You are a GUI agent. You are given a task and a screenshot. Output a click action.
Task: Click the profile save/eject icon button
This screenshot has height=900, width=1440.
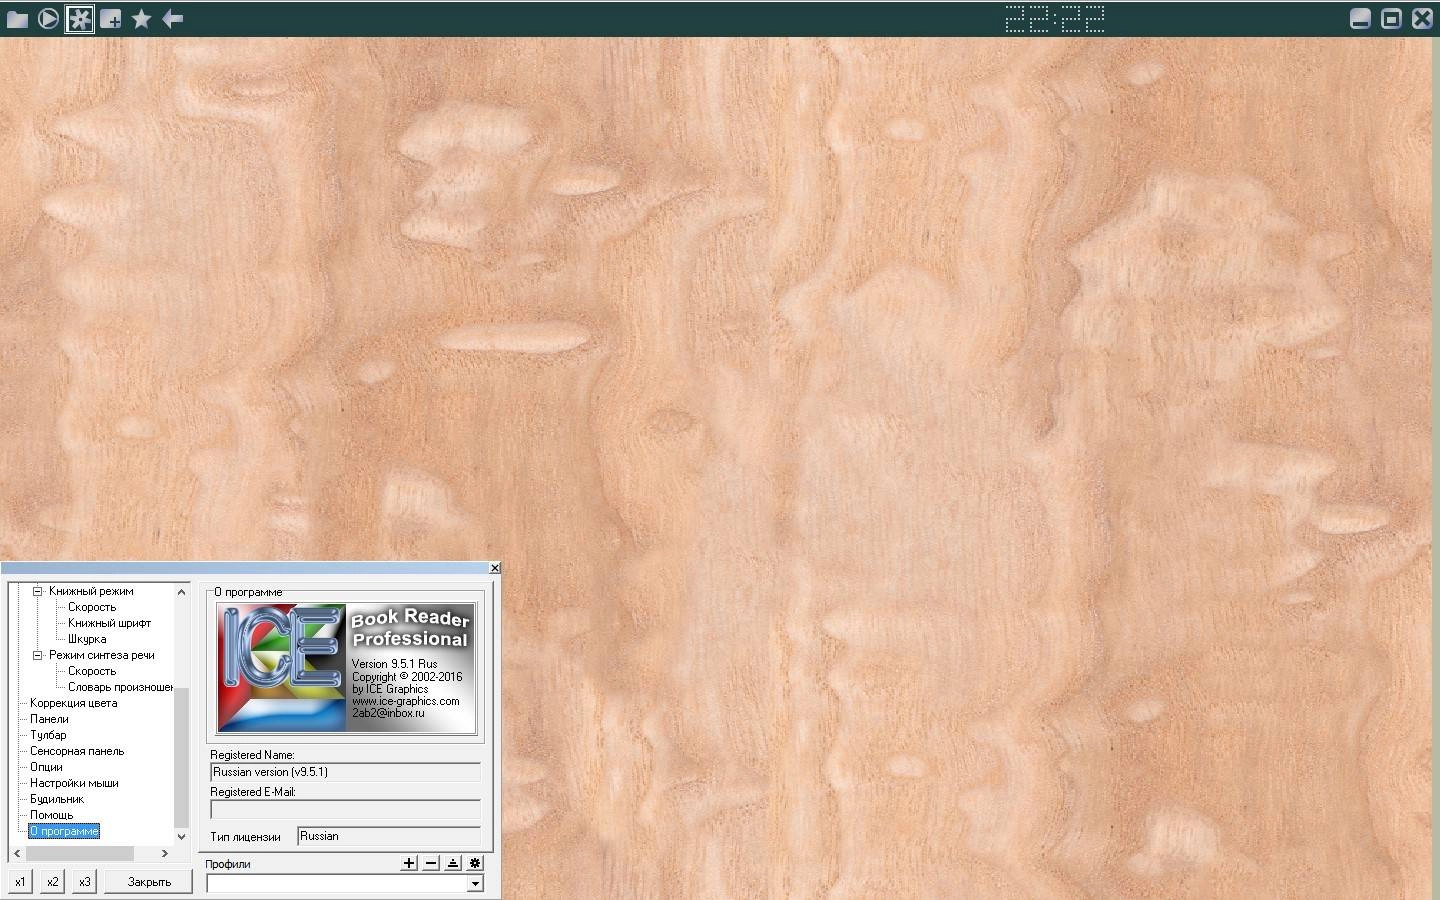(x=453, y=863)
